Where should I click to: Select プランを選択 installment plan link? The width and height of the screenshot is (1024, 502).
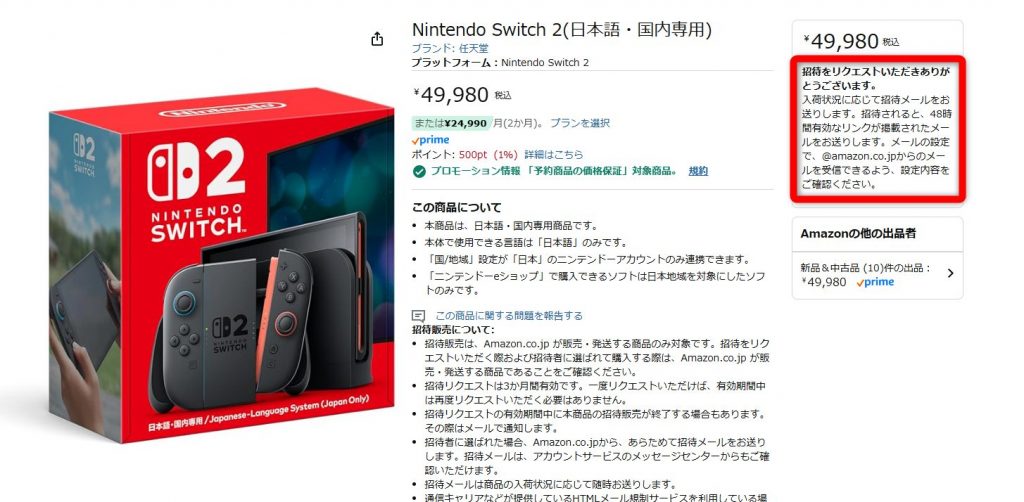point(580,123)
